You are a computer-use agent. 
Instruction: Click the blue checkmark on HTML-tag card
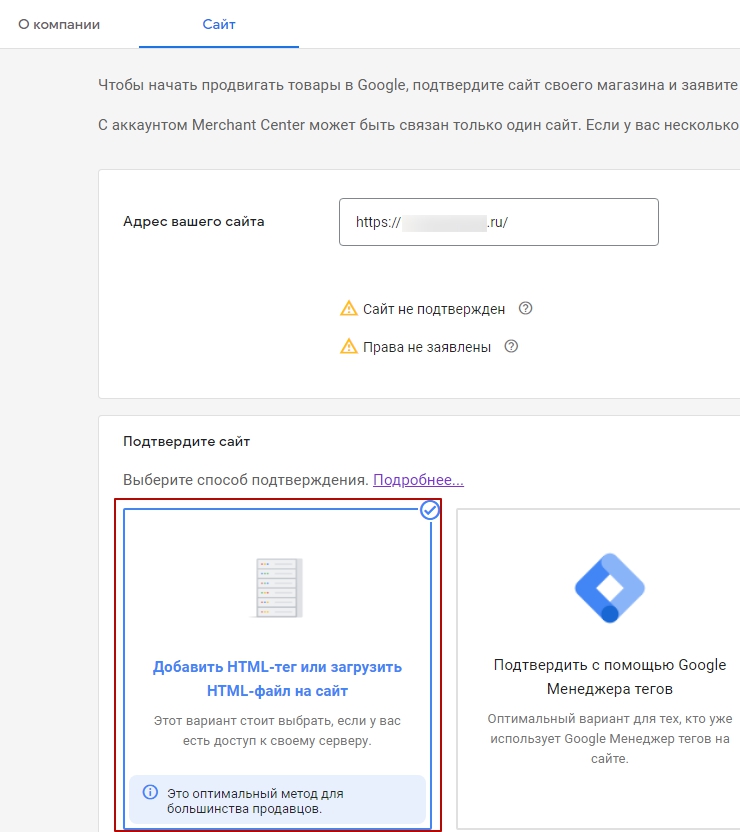430,510
